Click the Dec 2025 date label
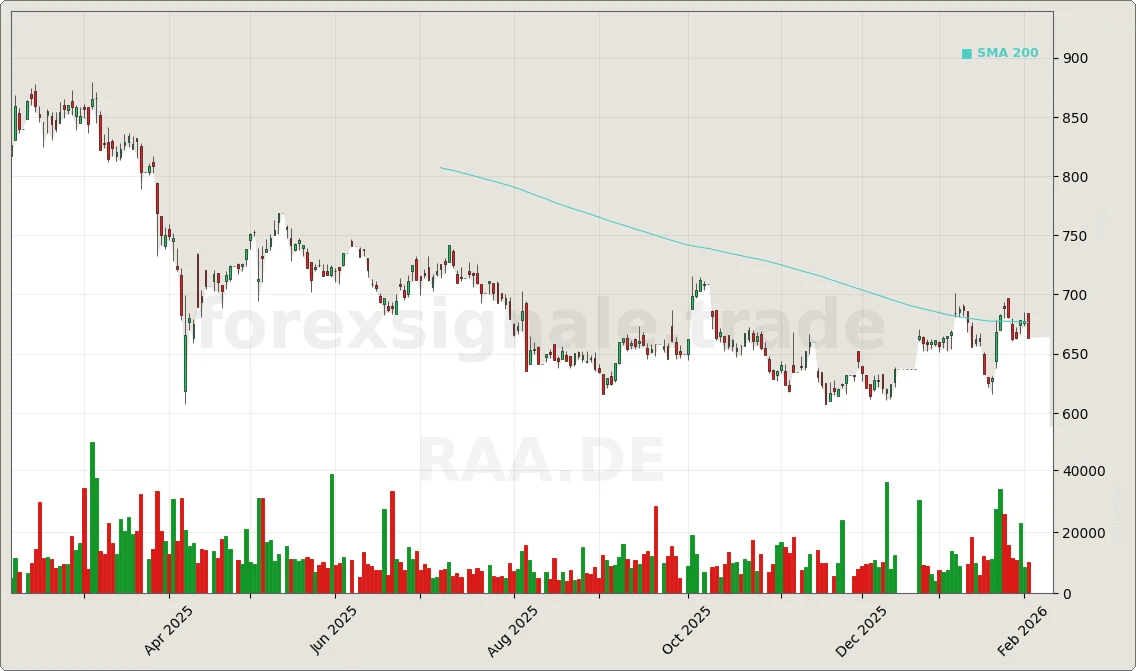The height and width of the screenshot is (671, 1136). pyautogui.click(x=861, y=628)
